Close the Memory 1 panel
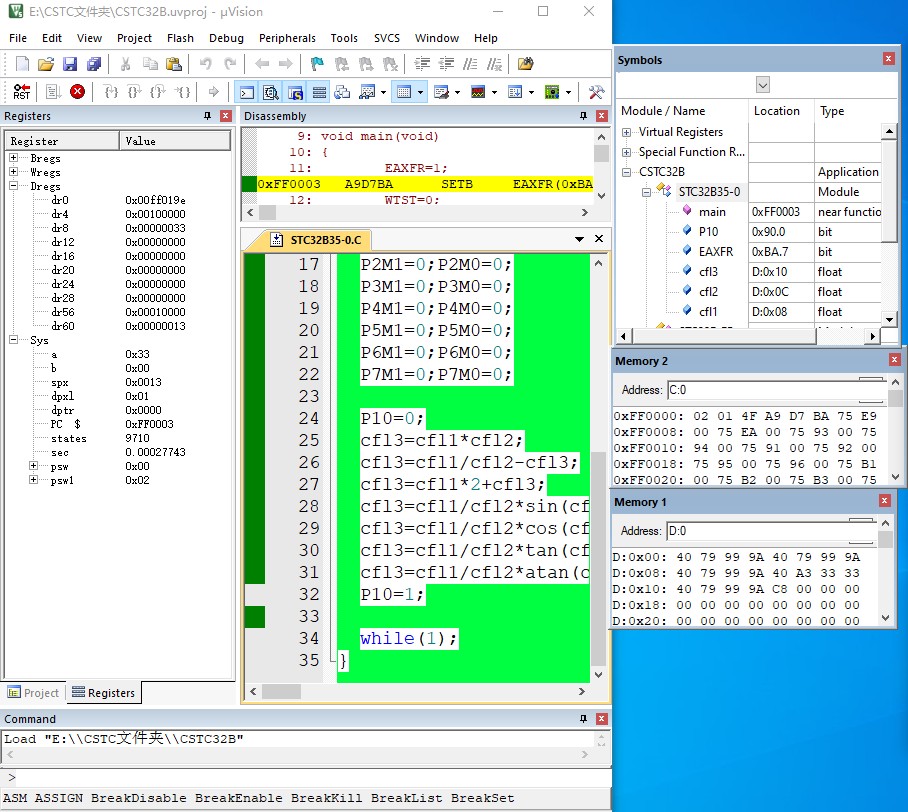 tap(884, 501)
